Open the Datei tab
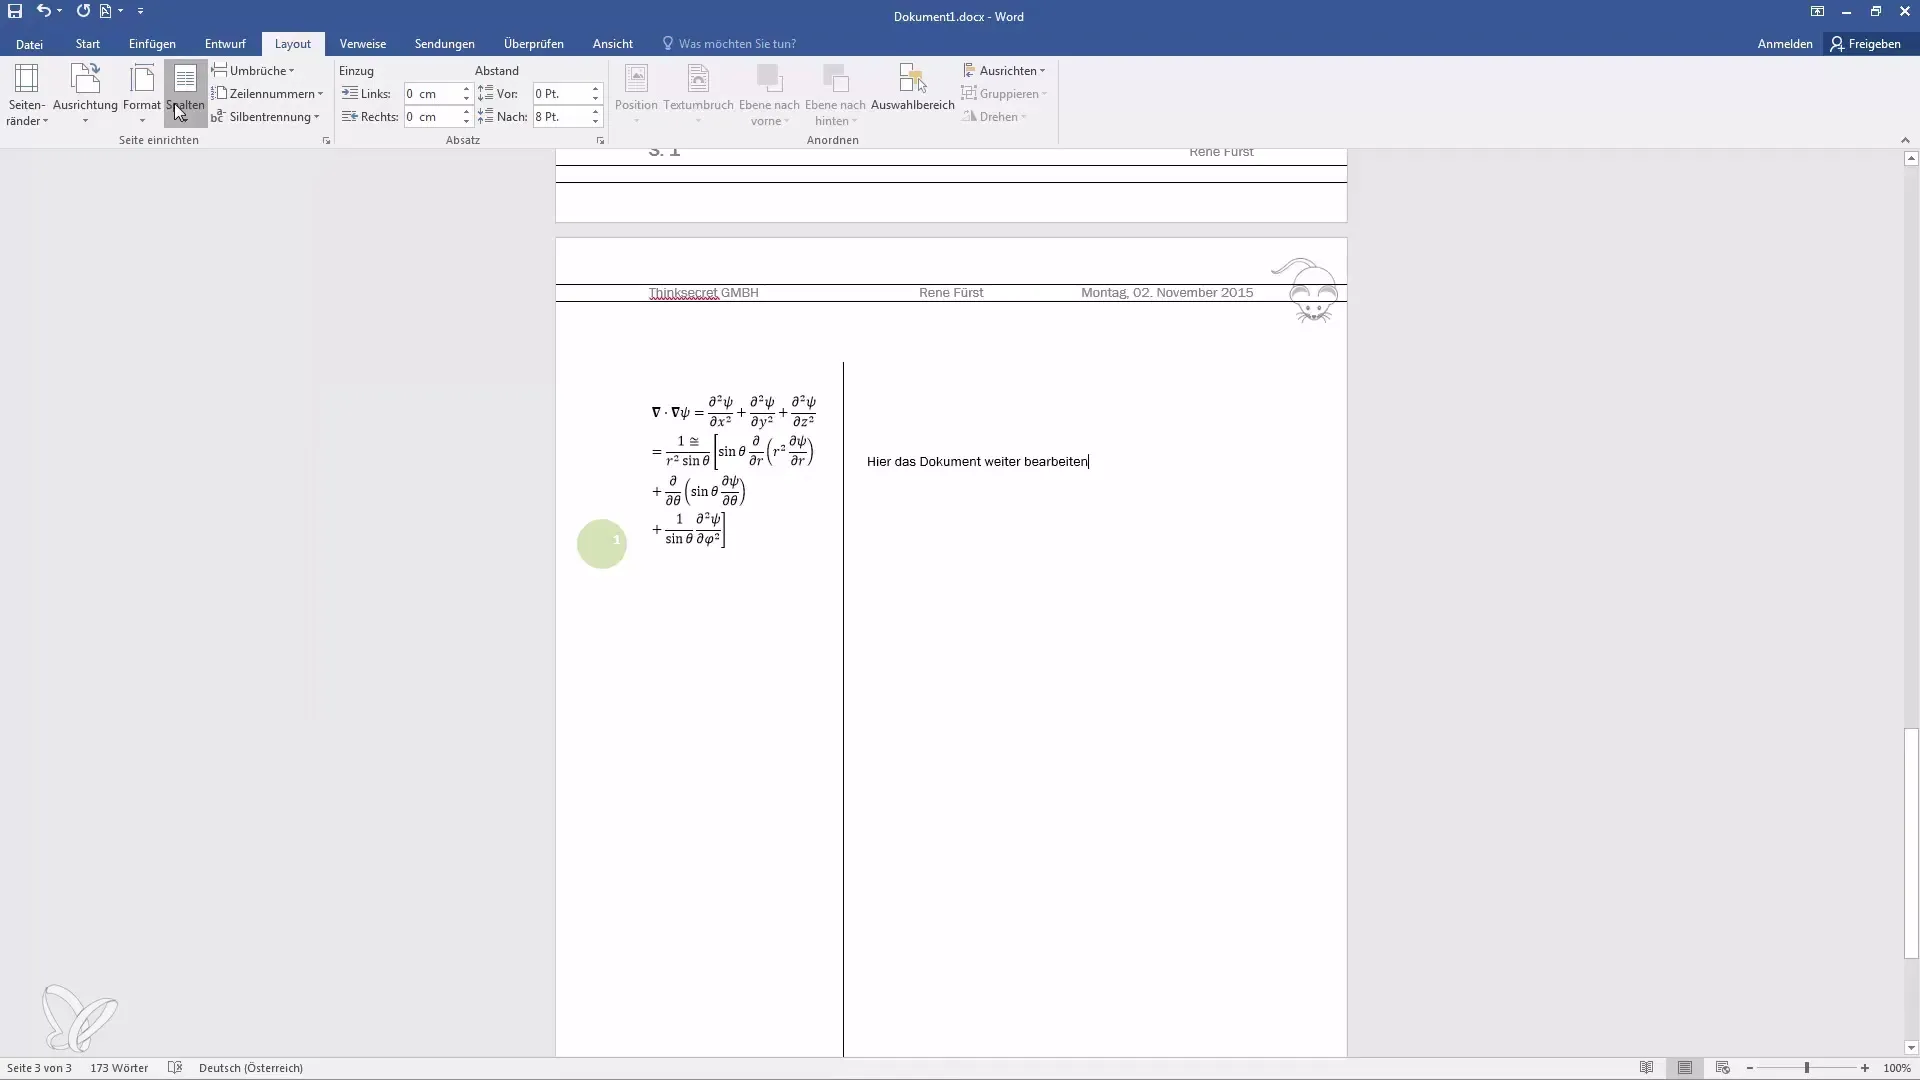The image size is (1920, 1080). point(29,44)
